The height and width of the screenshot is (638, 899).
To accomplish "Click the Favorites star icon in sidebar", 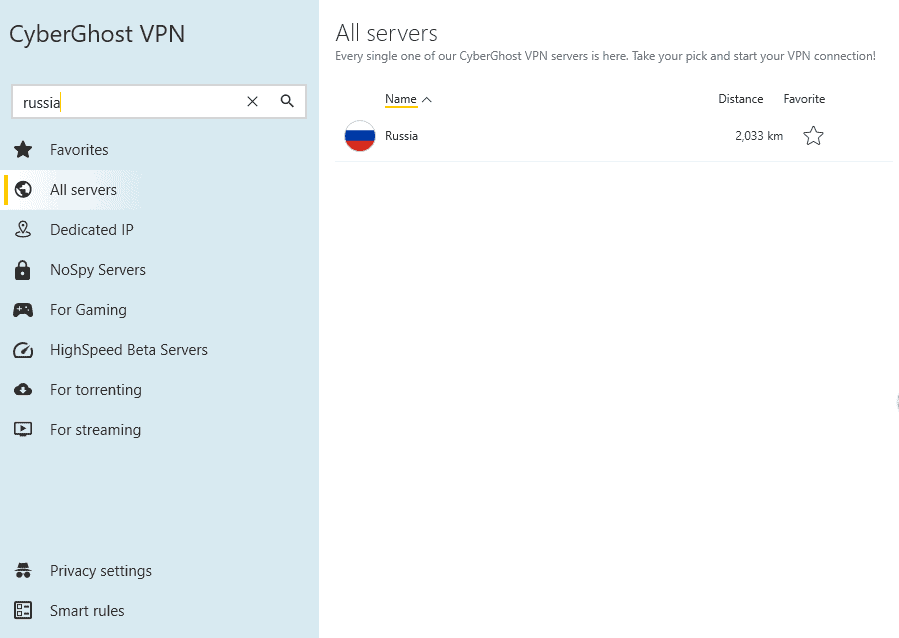I will pos(23,150).
